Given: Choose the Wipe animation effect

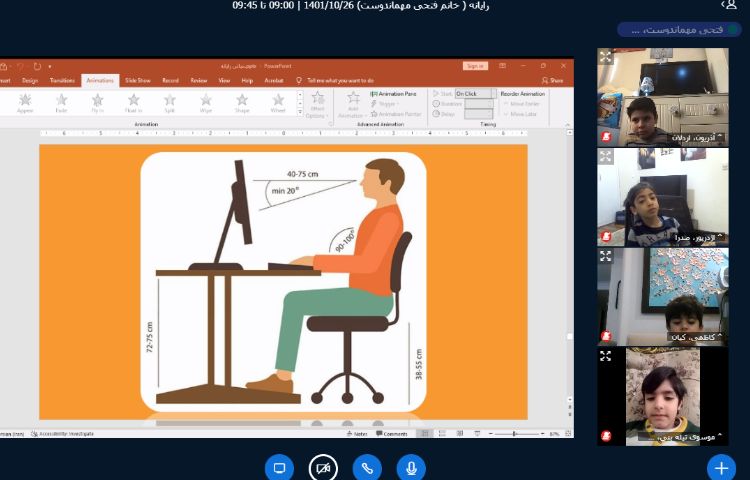Looking at the screenshot, I should tap(205, 102).
